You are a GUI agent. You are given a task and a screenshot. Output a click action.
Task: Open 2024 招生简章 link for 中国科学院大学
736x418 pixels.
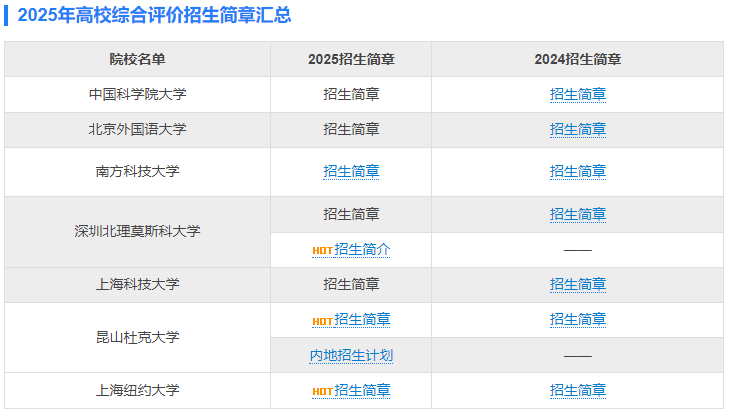(577, 94)
